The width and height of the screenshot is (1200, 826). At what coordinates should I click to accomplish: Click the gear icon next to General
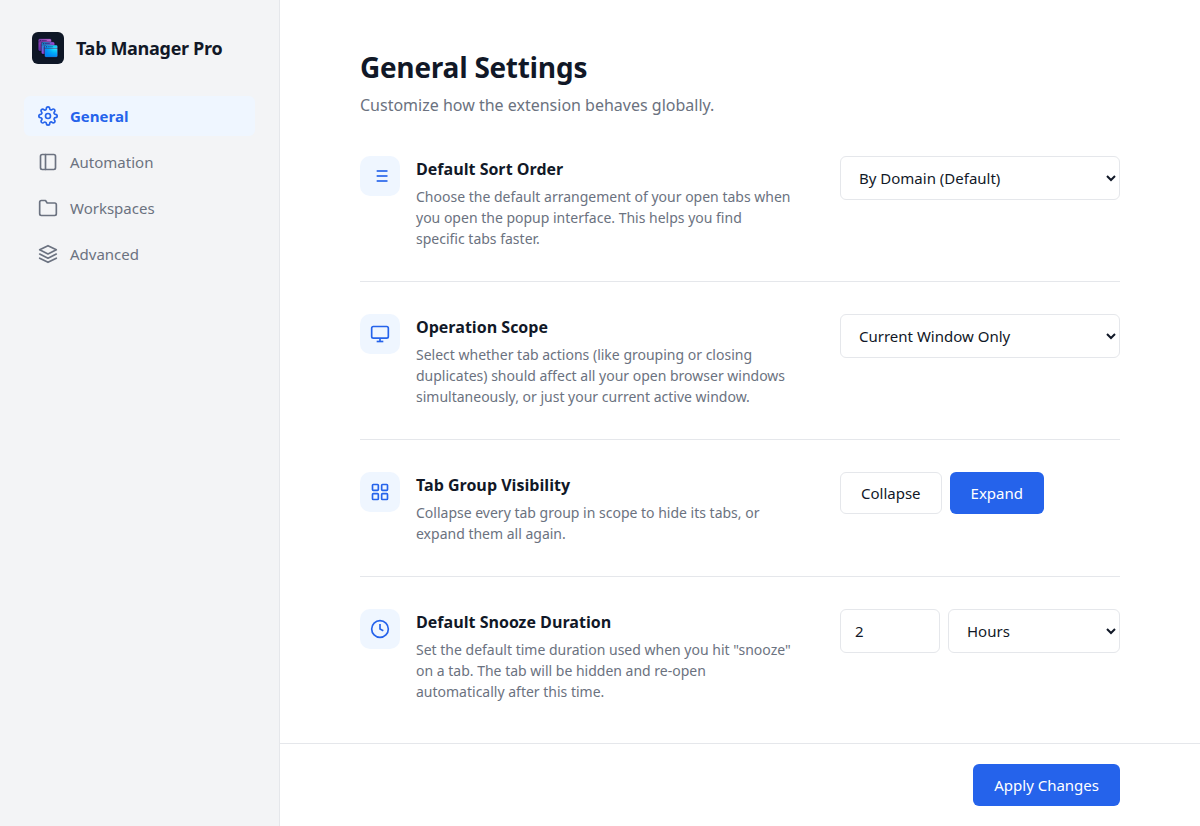tap(48, 116)
